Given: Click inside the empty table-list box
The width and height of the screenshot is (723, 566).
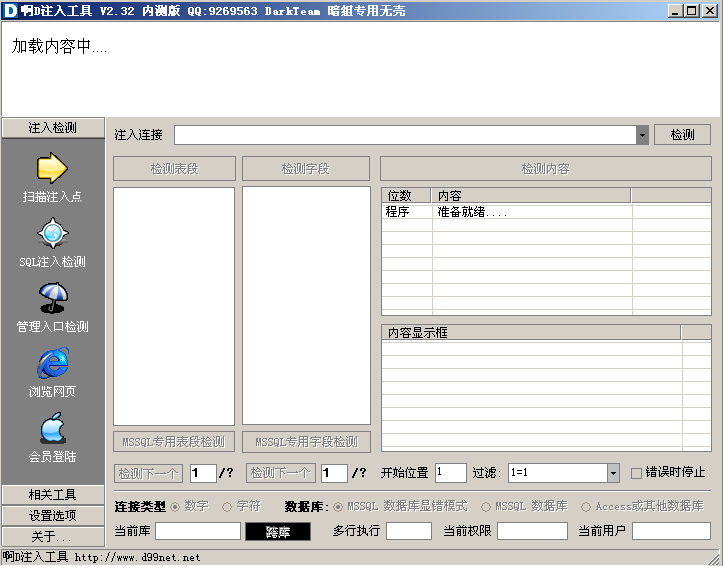Looking at the screenshot, I should point(174,306).
